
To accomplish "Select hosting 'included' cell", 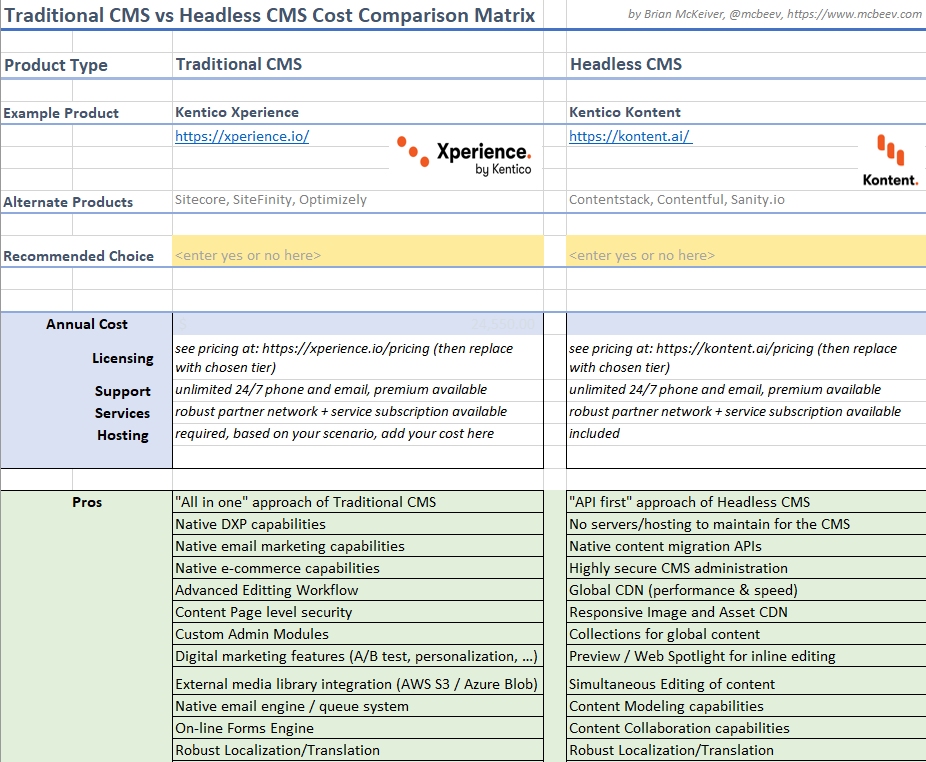I will point(746,434).
